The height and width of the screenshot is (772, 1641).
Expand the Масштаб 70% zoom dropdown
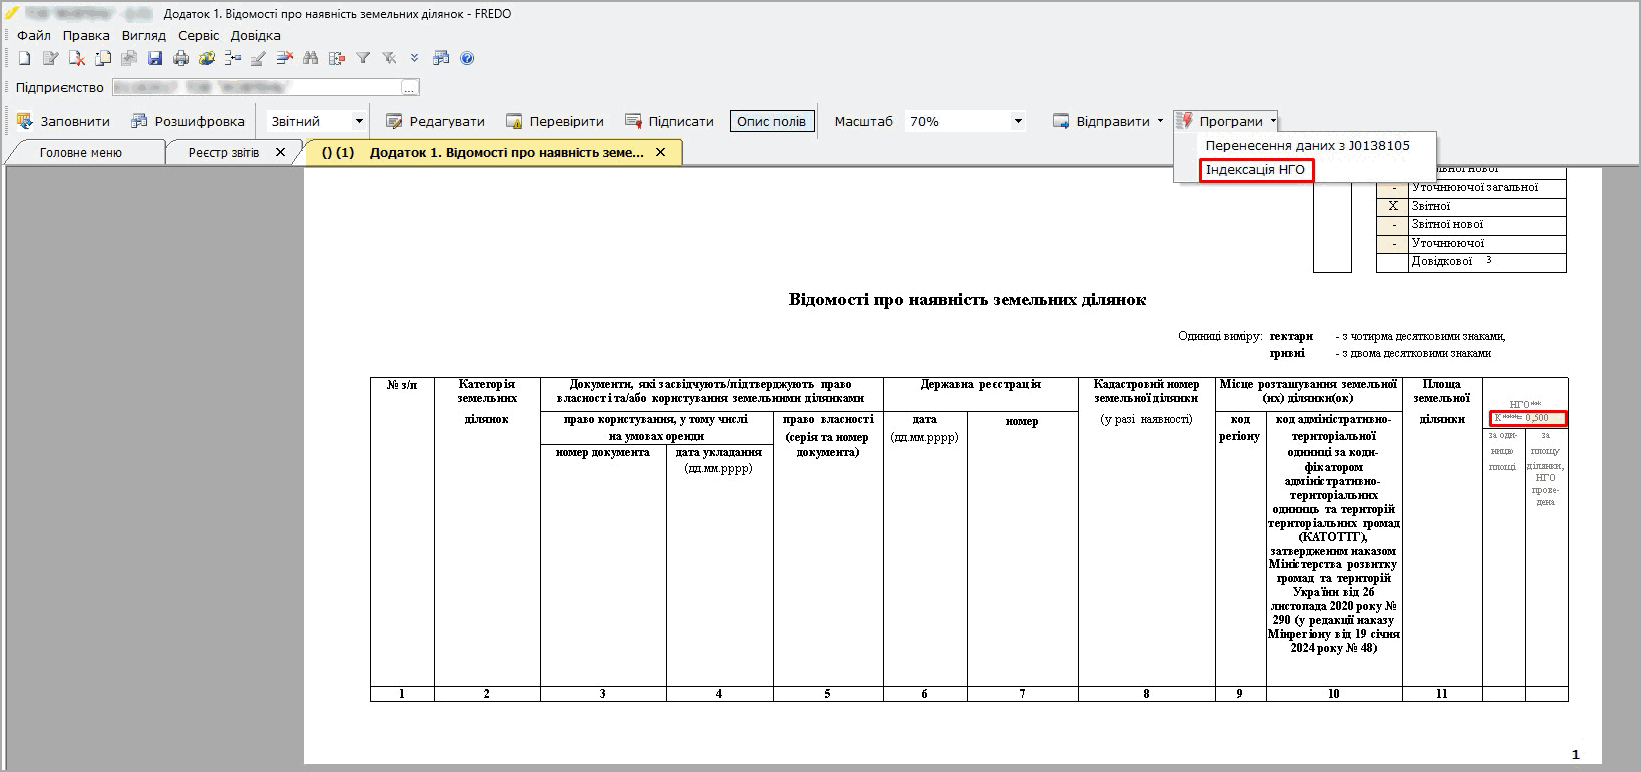pyautogui.click(x=1018, y=121)
